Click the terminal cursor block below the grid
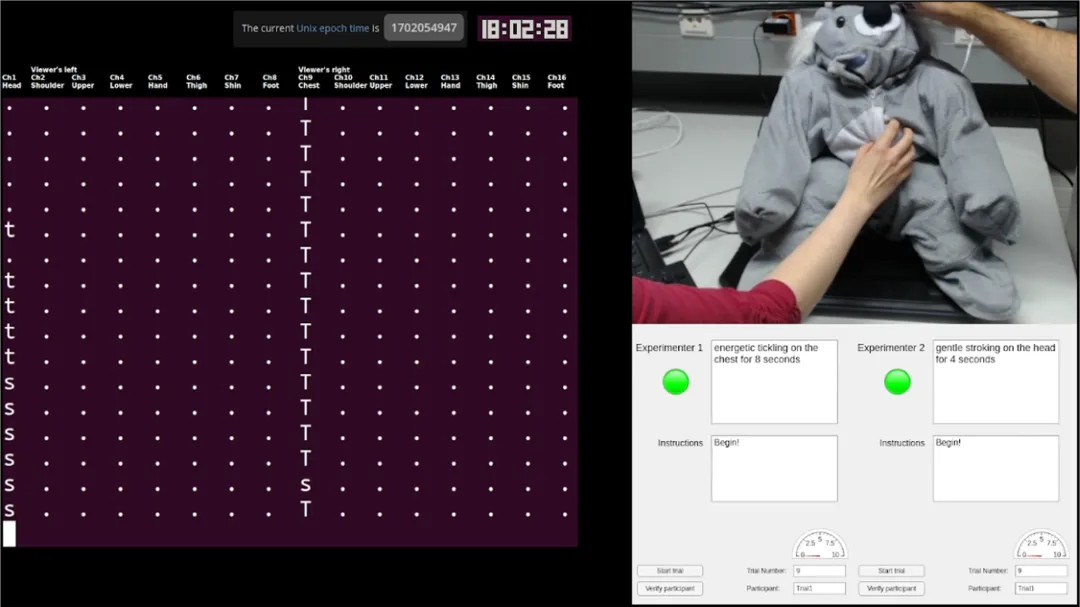The width and height of the screenshot is (1080, 607). pyautogui.click(x=9, y=534)
